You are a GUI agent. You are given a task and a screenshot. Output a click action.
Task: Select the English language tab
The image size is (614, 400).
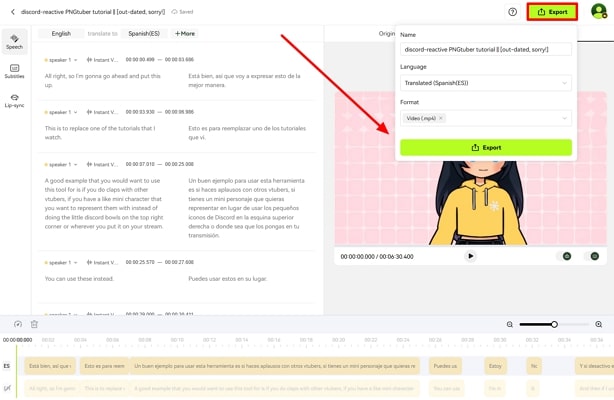coord(61,33)
